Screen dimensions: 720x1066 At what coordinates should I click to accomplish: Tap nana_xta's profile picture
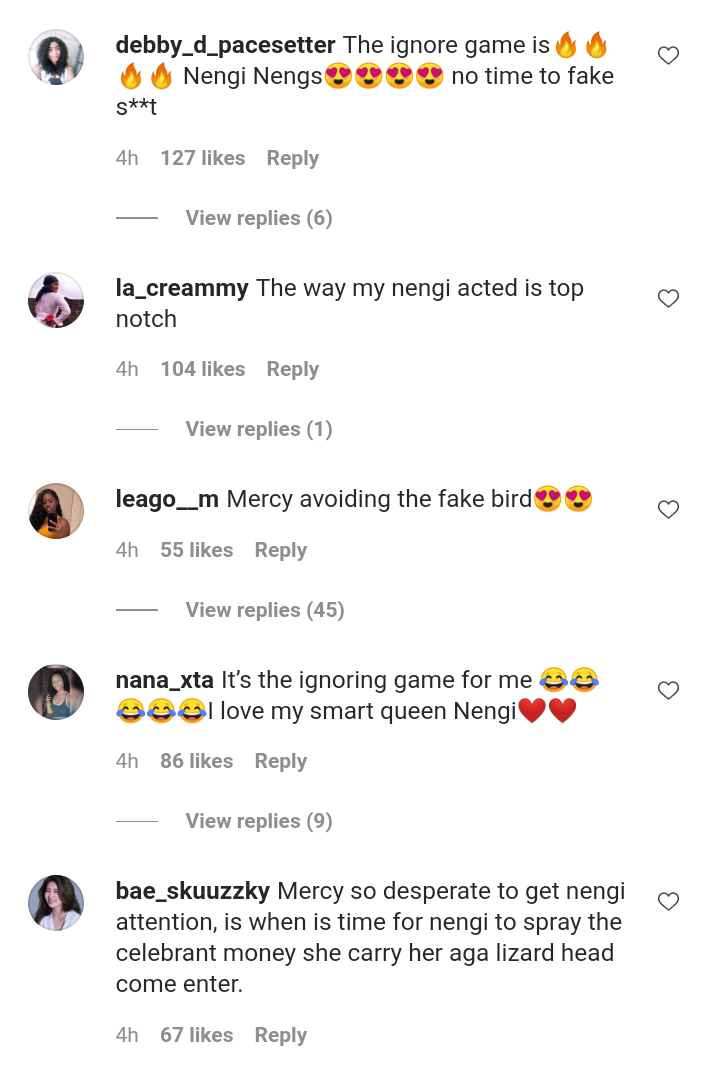56,692
